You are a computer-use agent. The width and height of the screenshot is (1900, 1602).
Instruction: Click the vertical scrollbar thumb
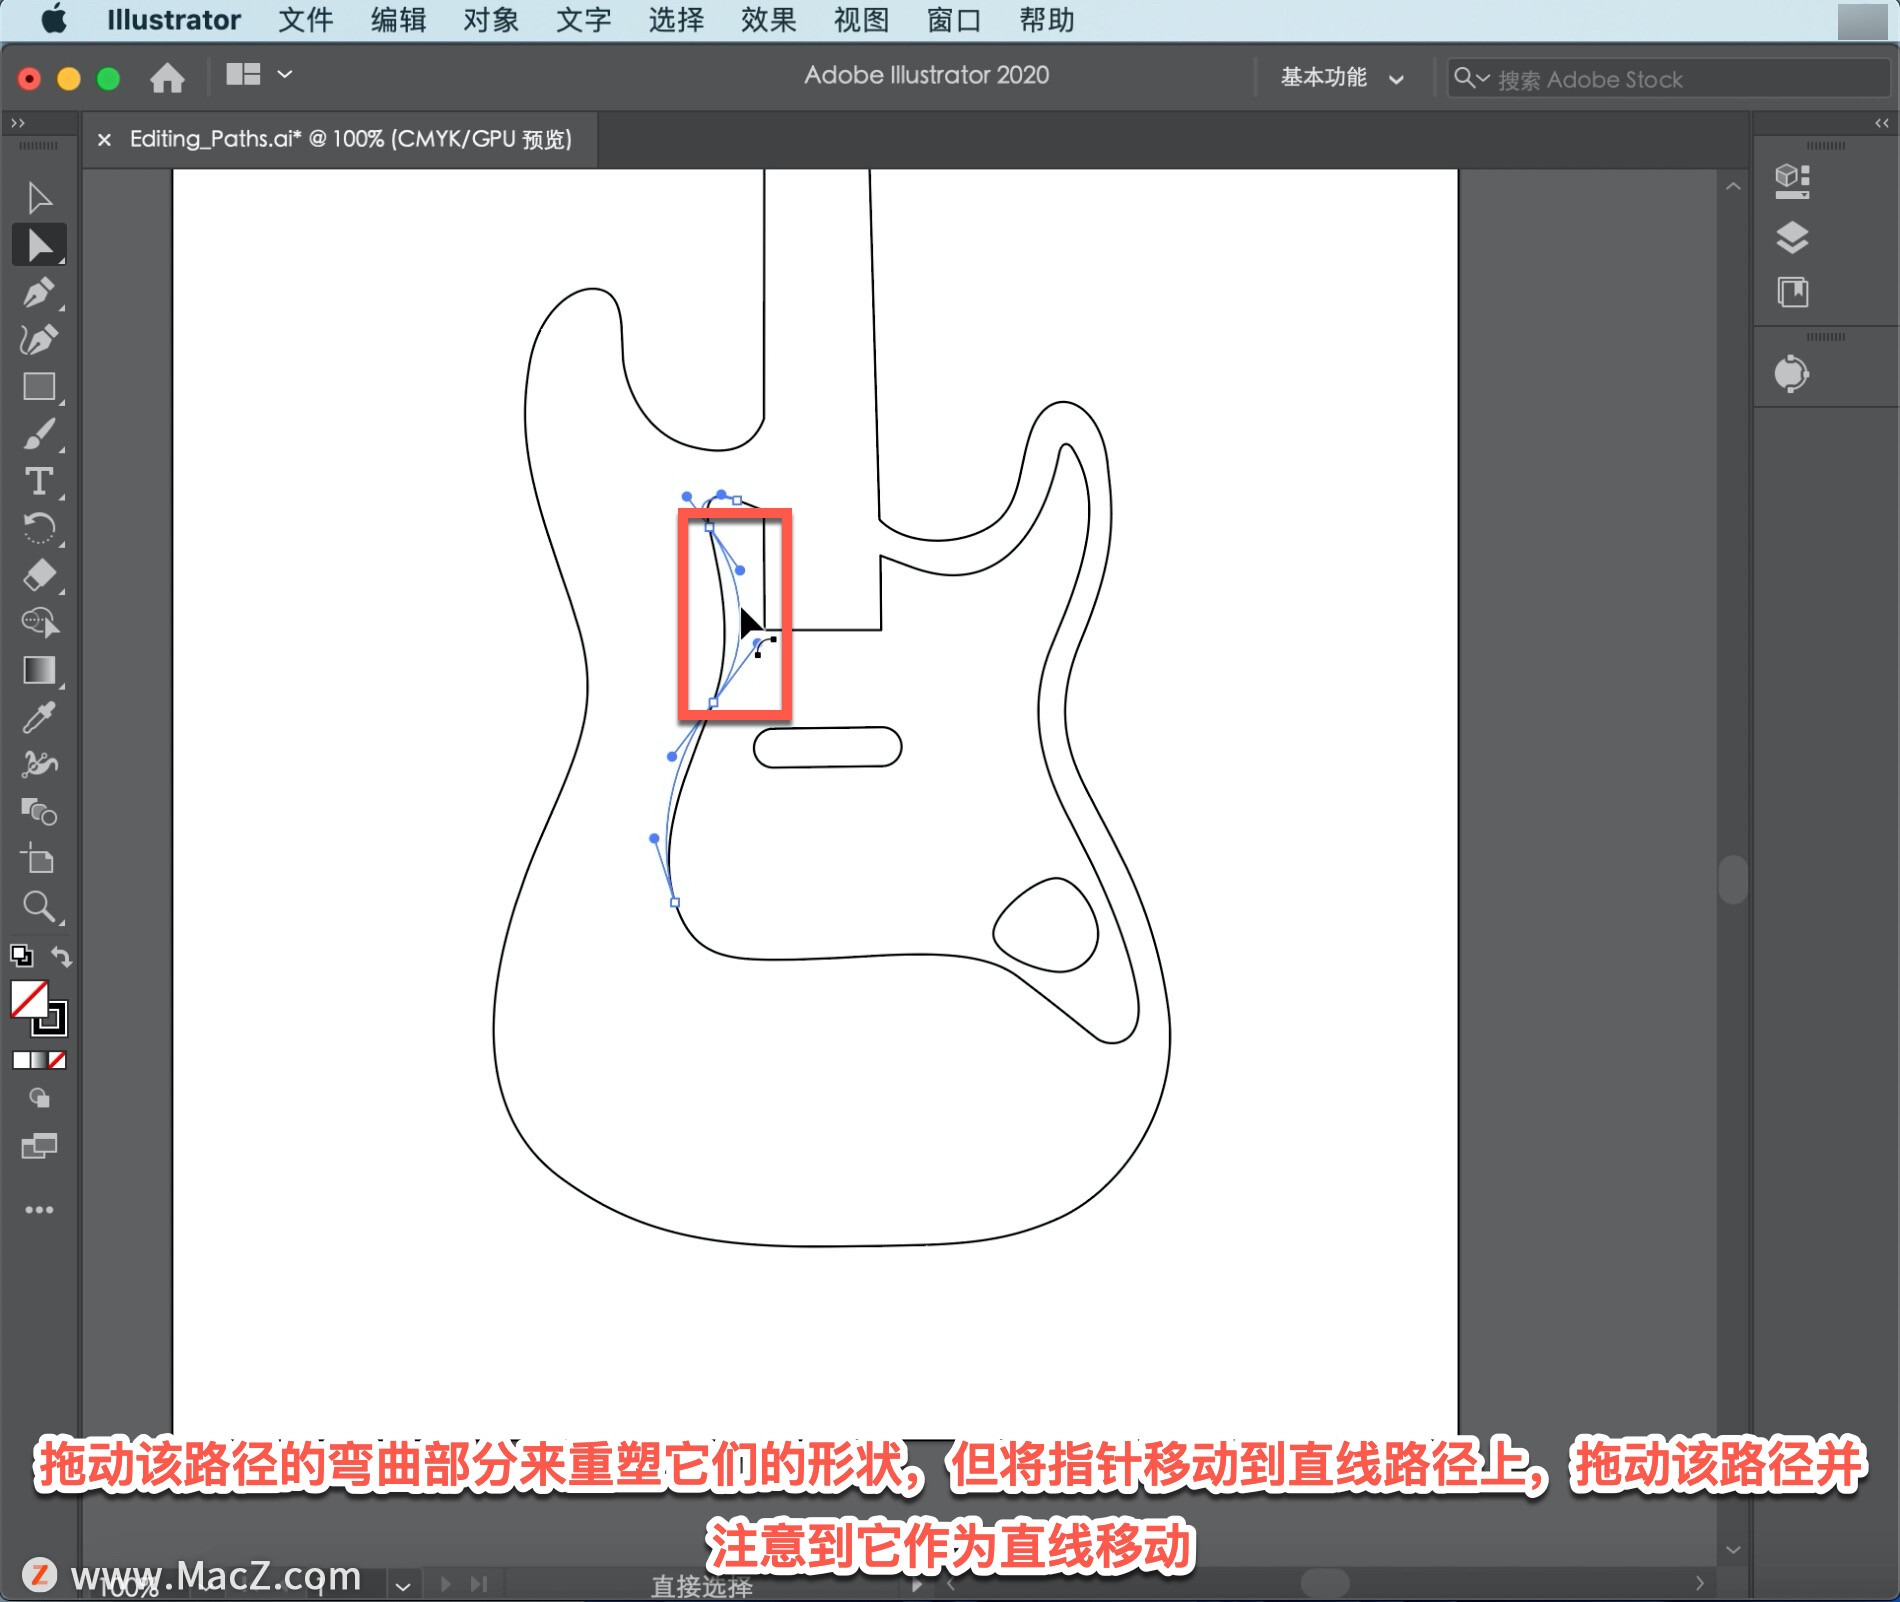tap(1733, 879)
